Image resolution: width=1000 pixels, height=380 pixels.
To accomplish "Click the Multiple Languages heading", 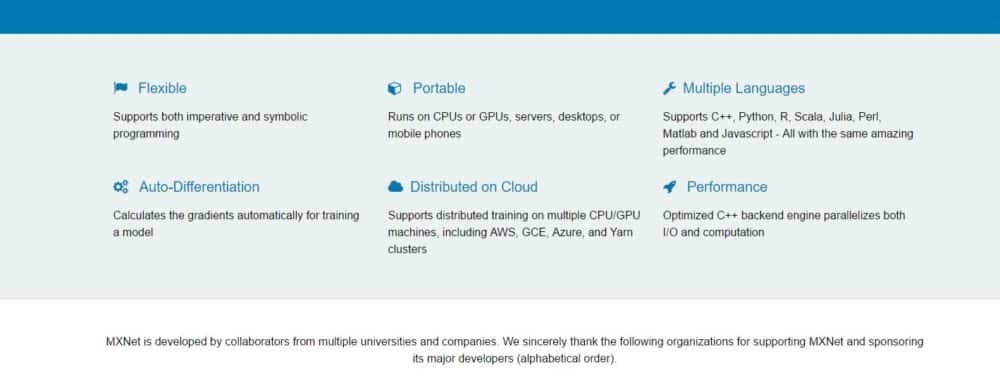I will 744,89.
